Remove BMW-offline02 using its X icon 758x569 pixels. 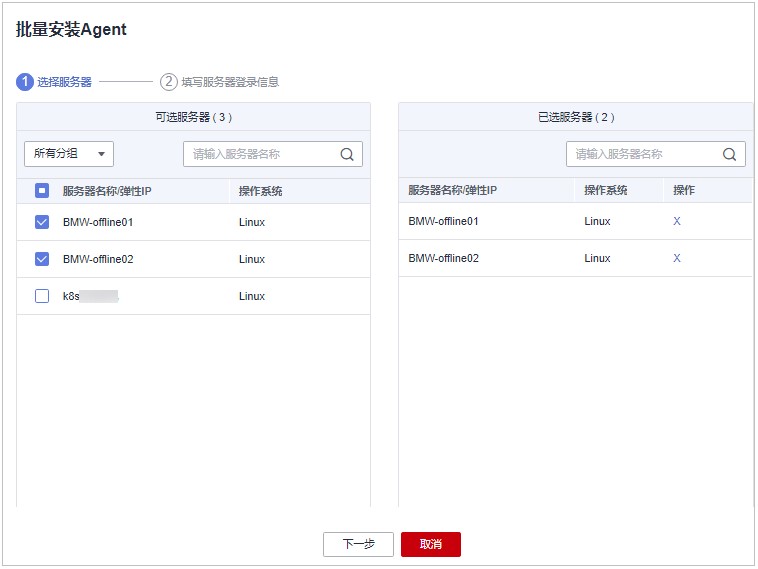[x=677, y=258]
